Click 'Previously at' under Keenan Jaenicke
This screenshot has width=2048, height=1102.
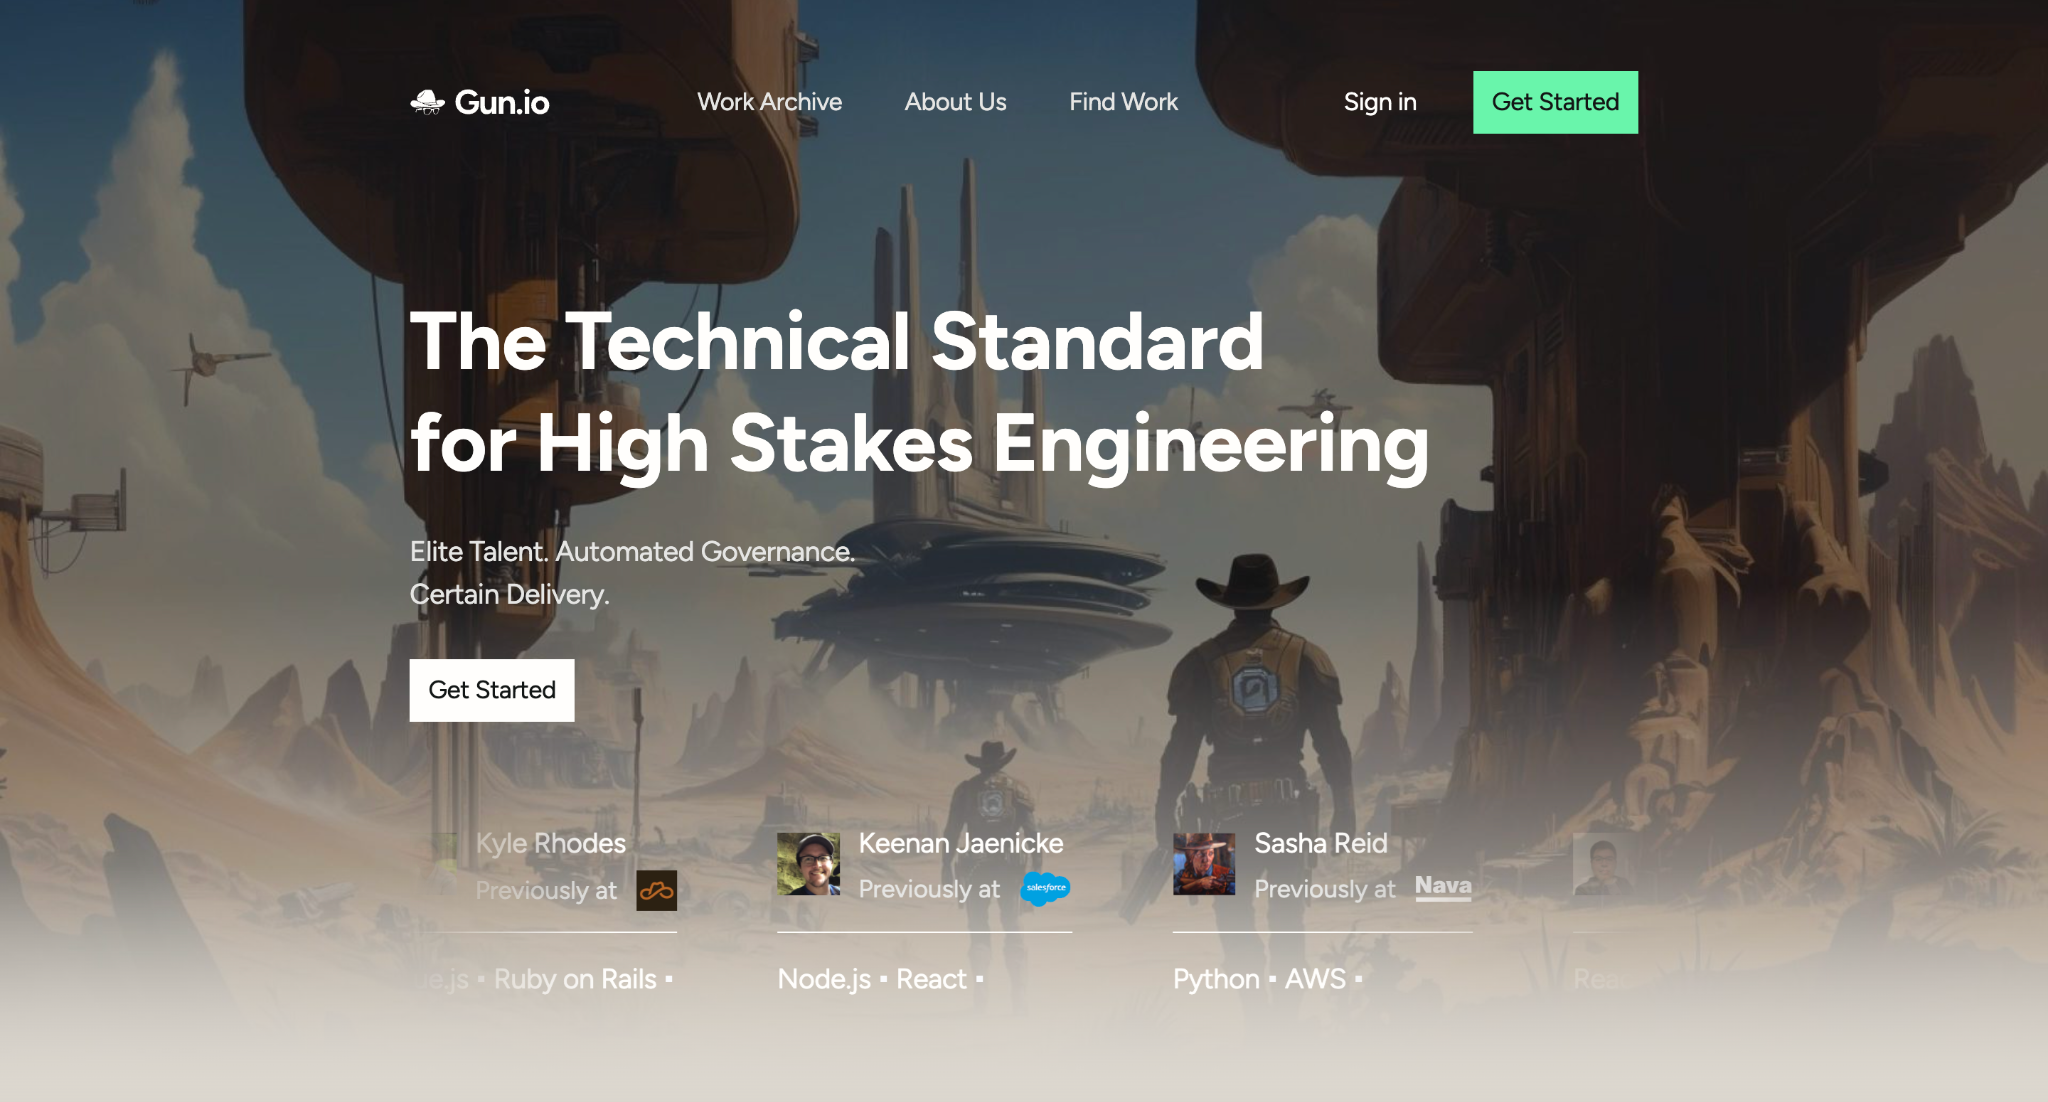point(929,889)
